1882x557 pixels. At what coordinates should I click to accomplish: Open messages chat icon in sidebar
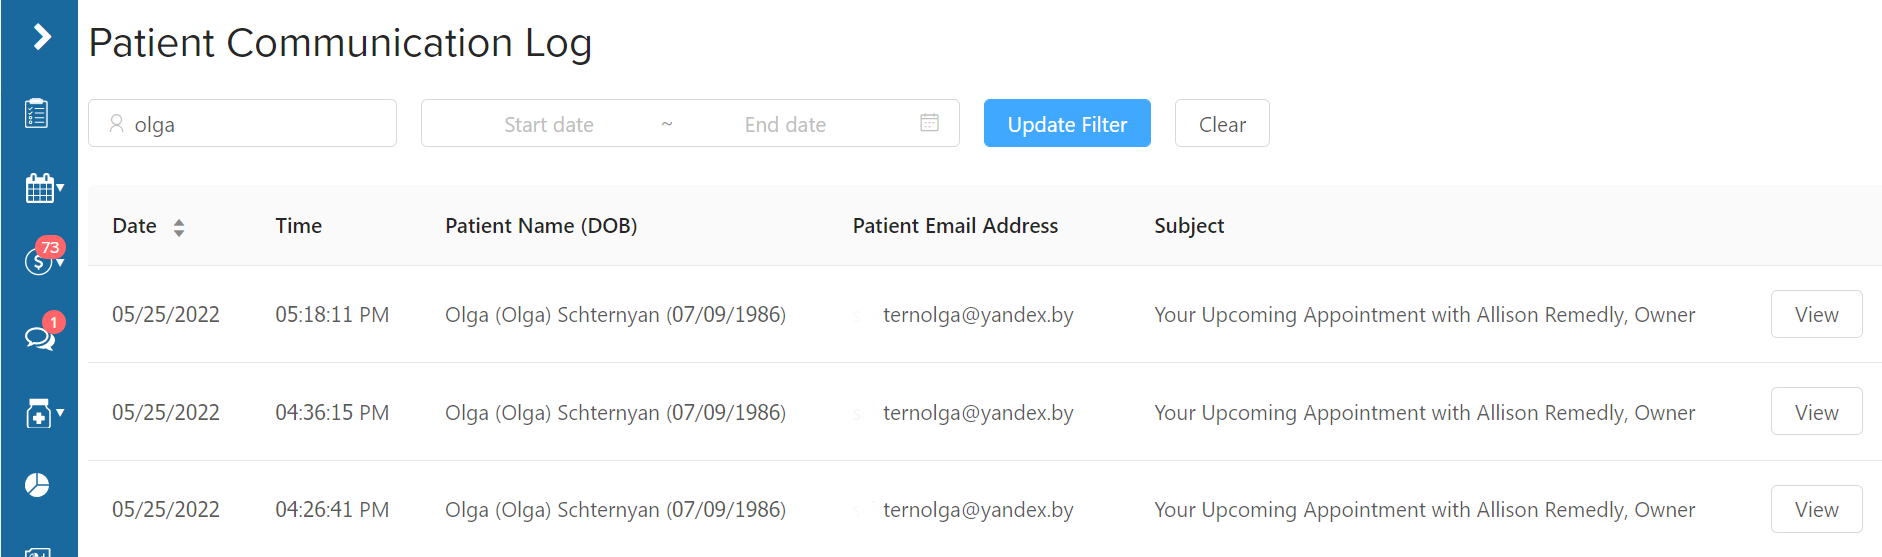coord(40,336)
